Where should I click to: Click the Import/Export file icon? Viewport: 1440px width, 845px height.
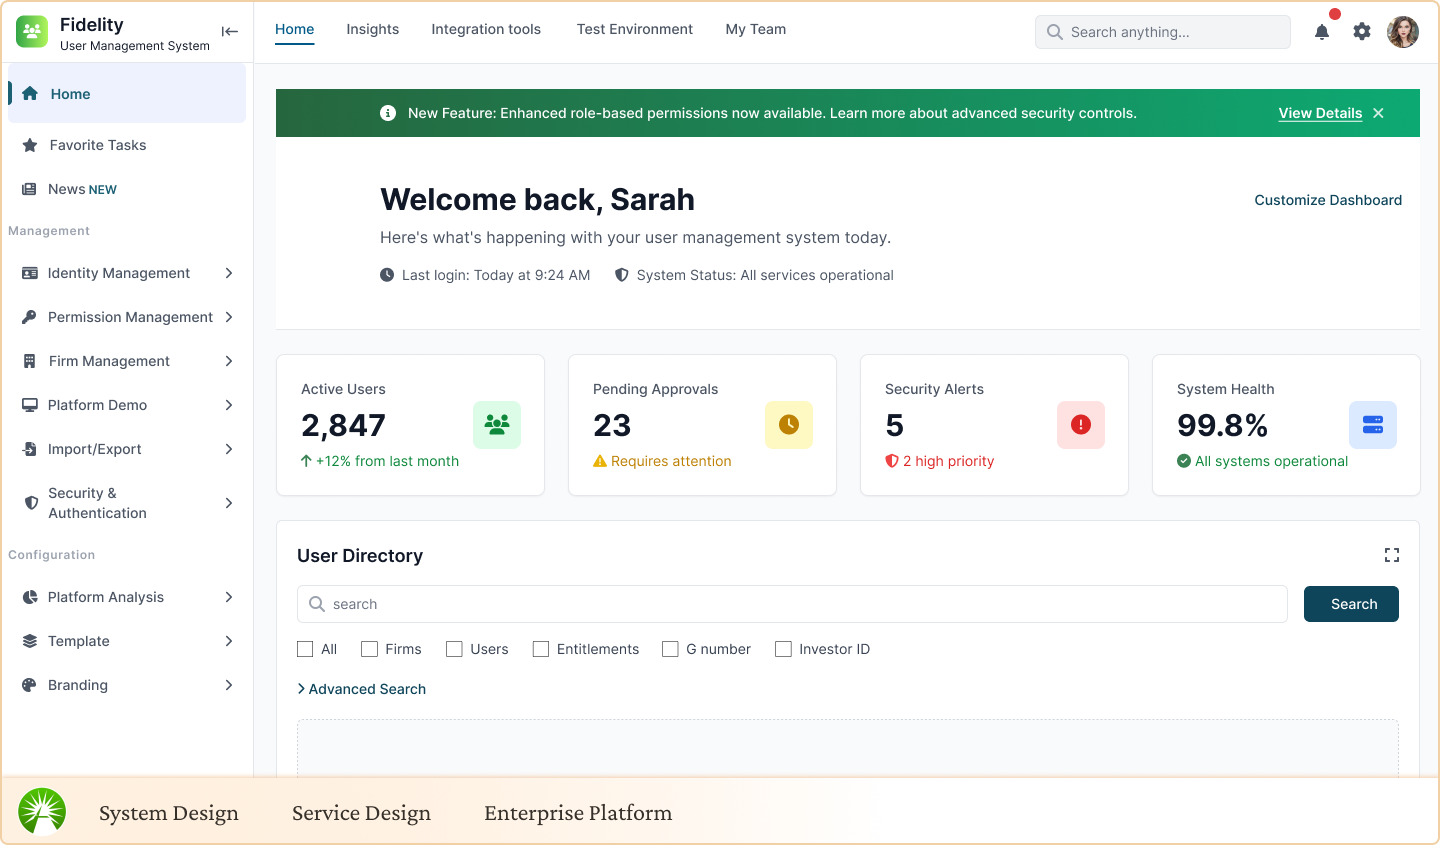tap(30, 449)
